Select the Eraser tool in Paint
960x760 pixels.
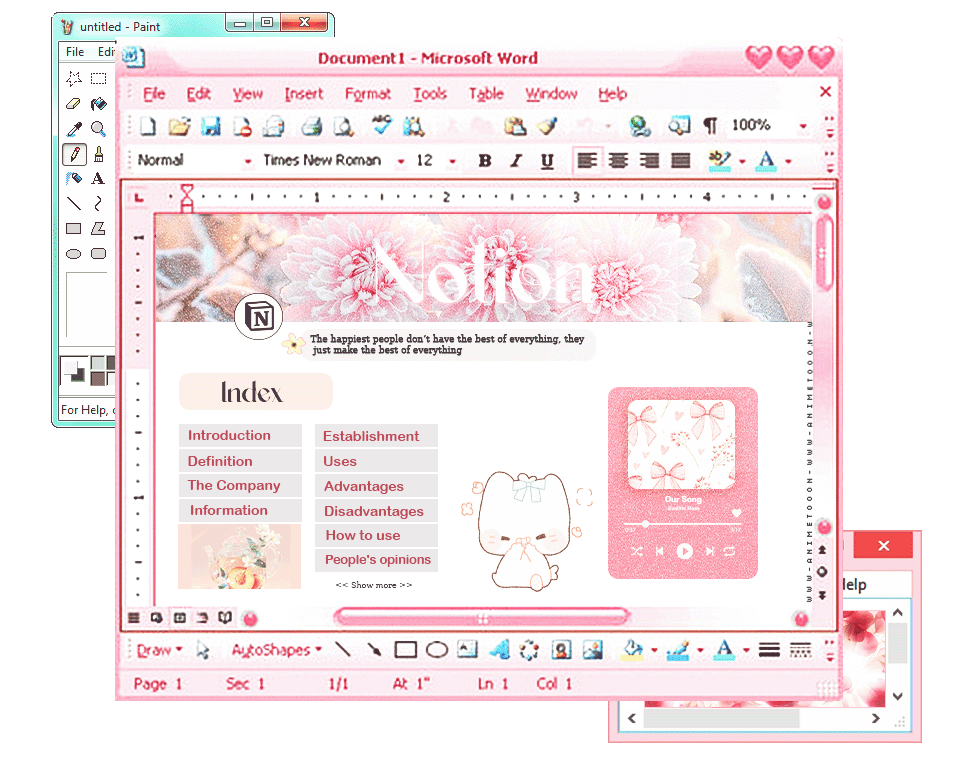(73, 103)
